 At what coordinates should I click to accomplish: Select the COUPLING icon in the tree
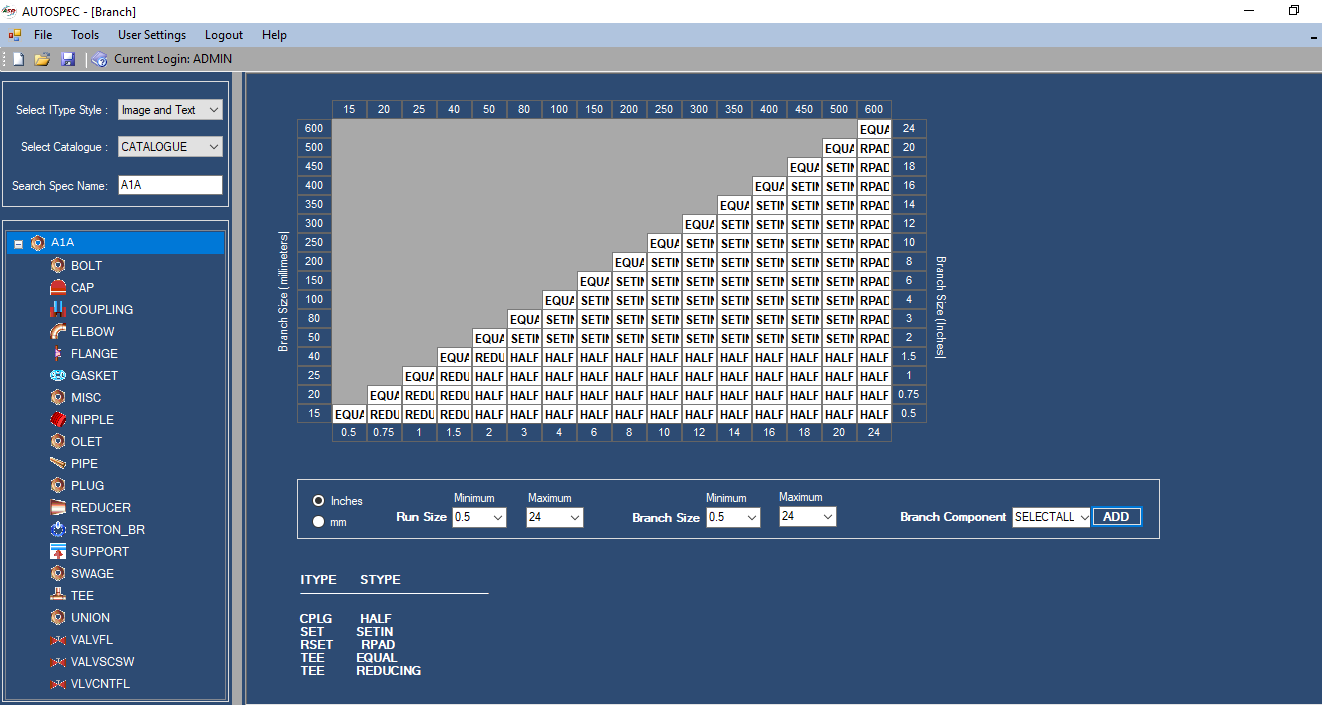[58, 310]
